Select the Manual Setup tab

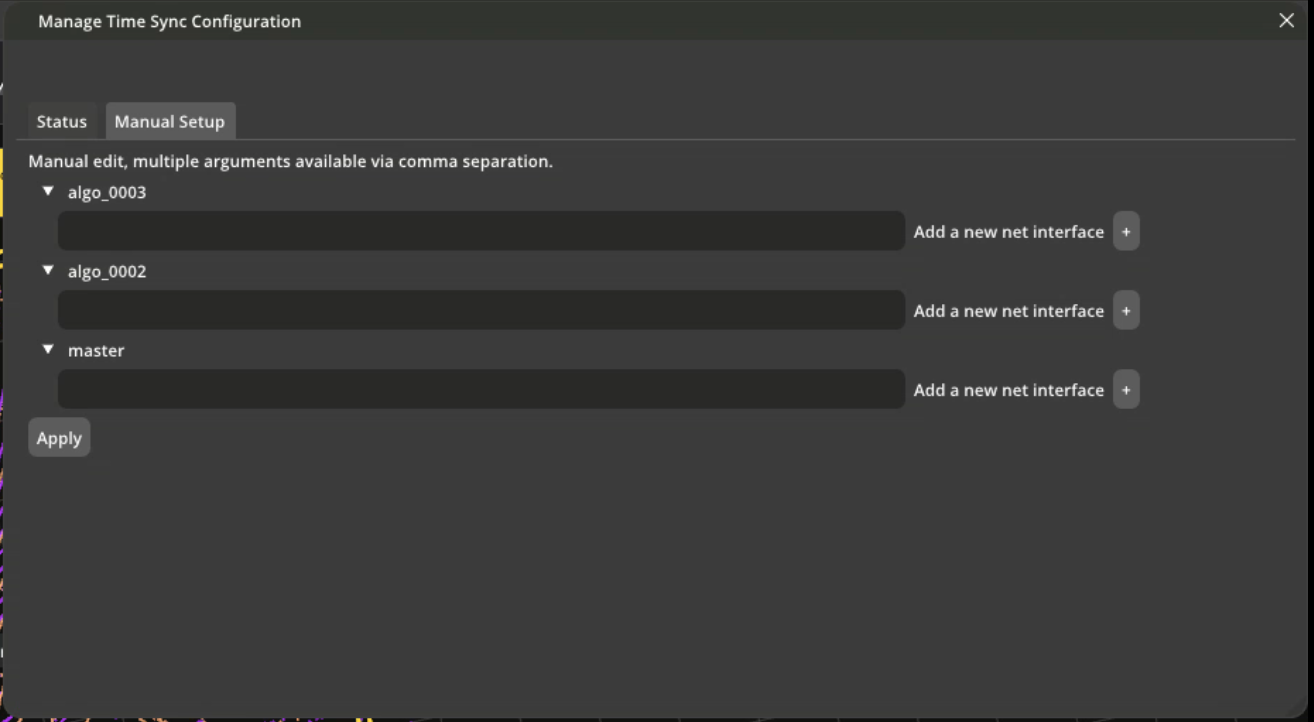coord(170,121)
